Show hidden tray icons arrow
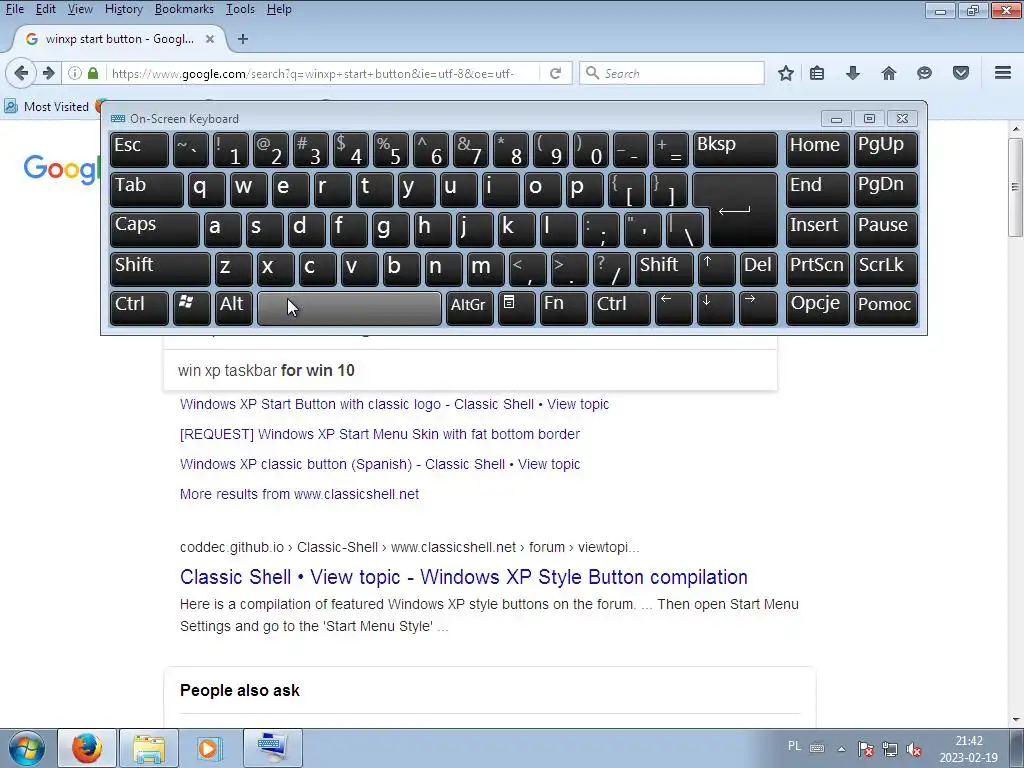 pyautogui.click(x=841, y=749)
